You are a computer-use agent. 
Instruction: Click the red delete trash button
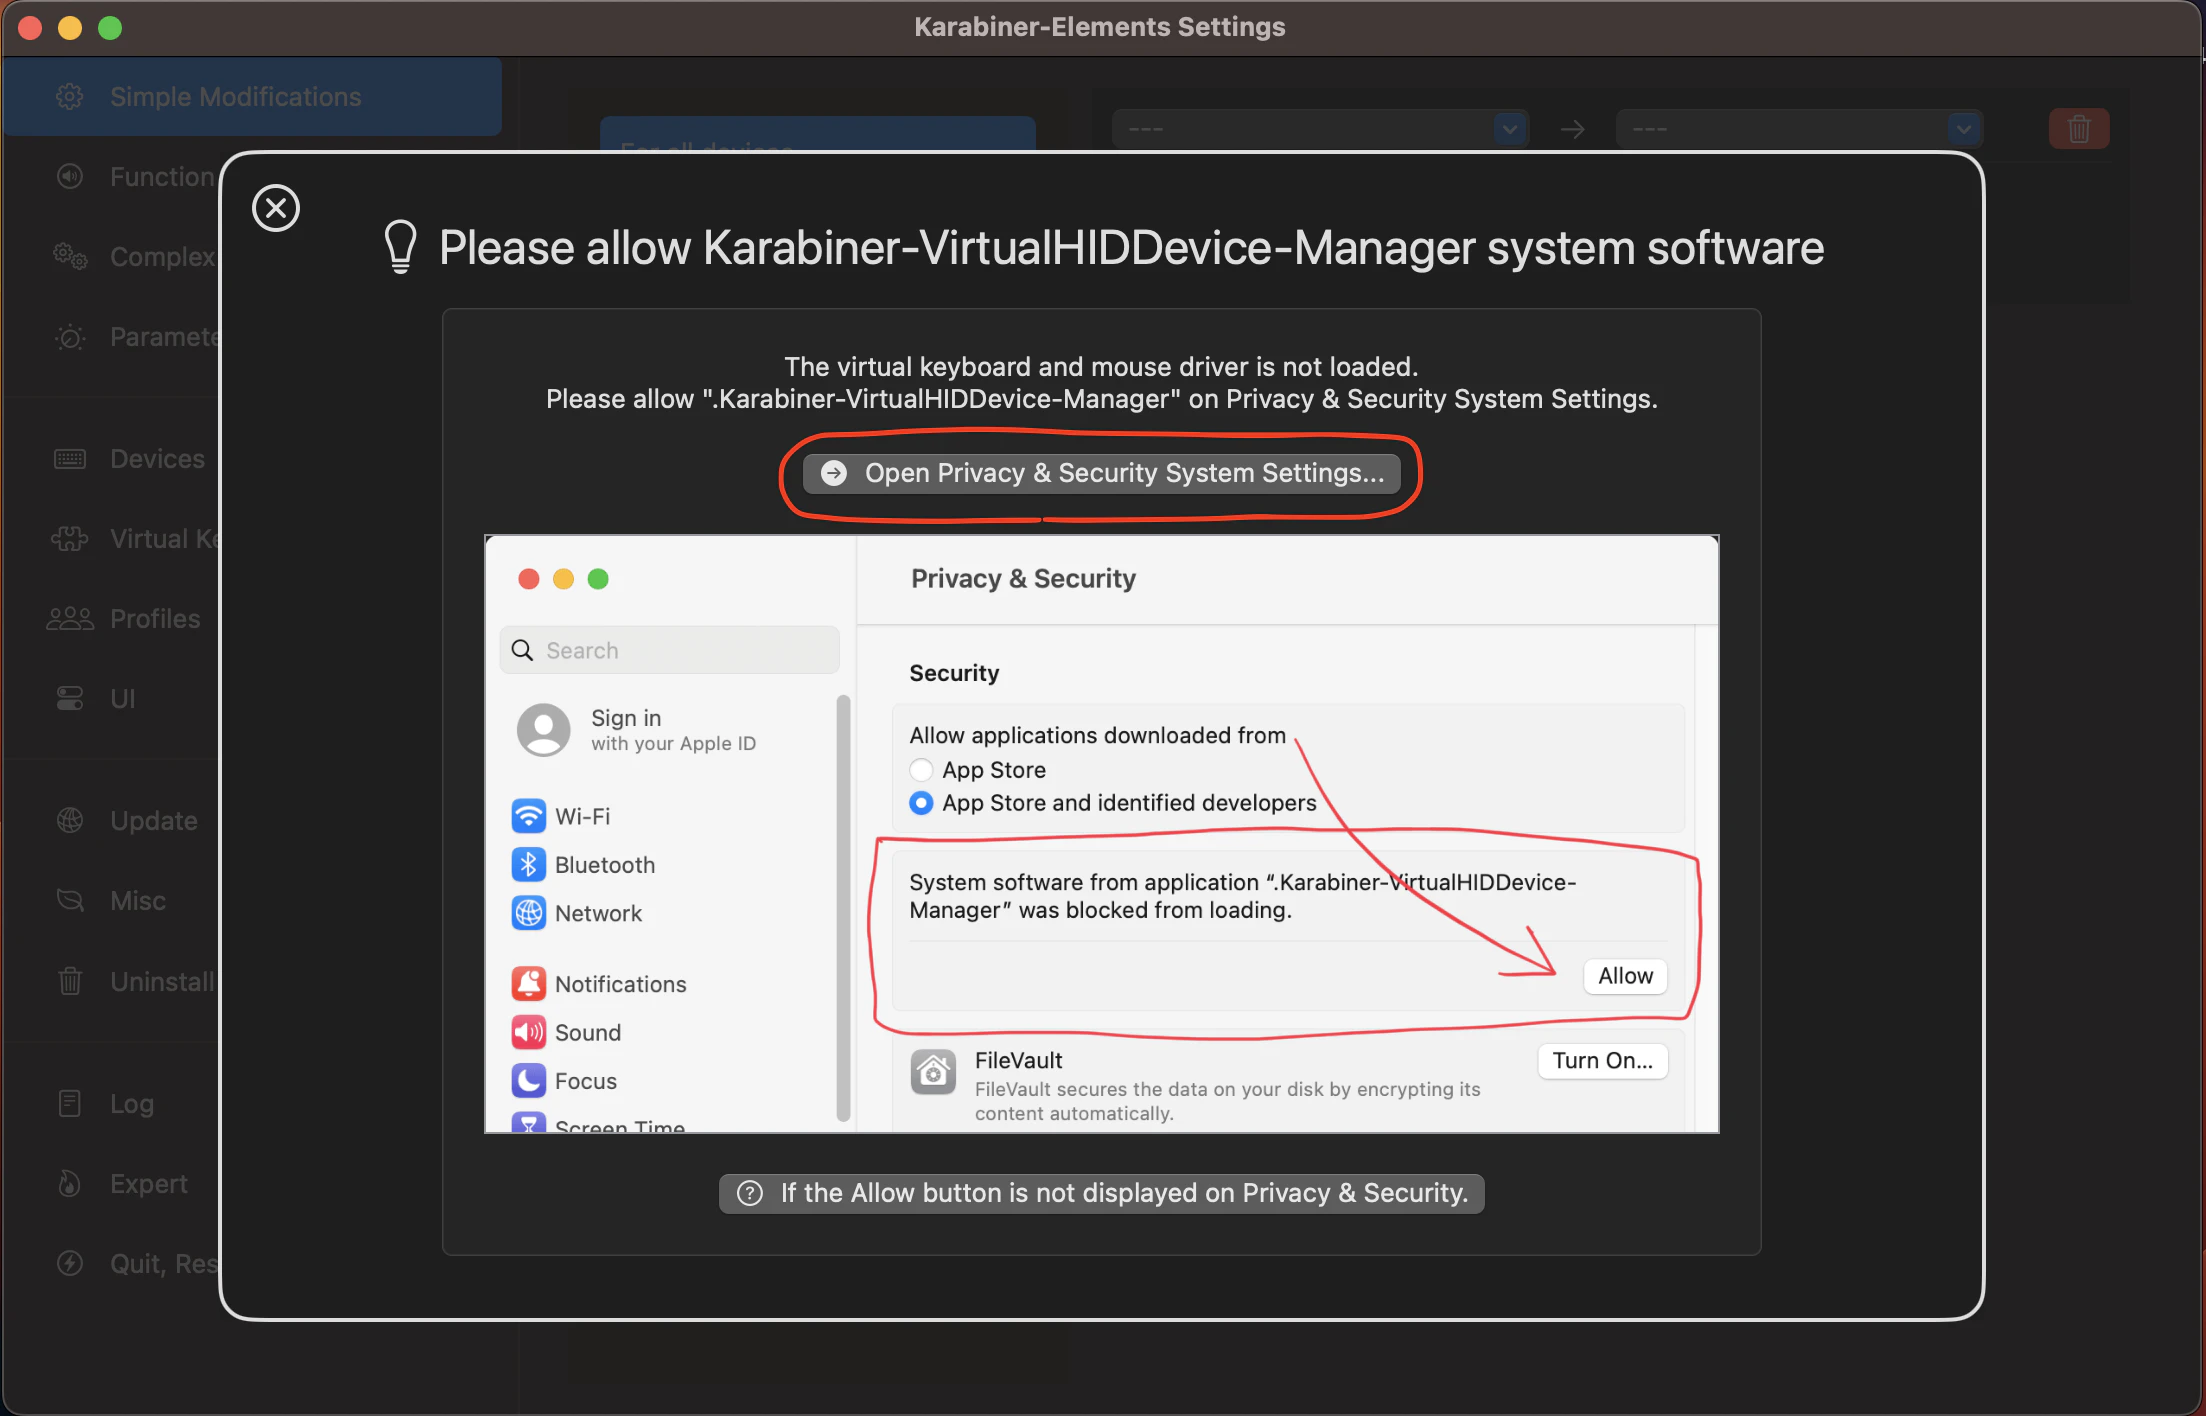pyautogui.click(x=2078, y=129)
